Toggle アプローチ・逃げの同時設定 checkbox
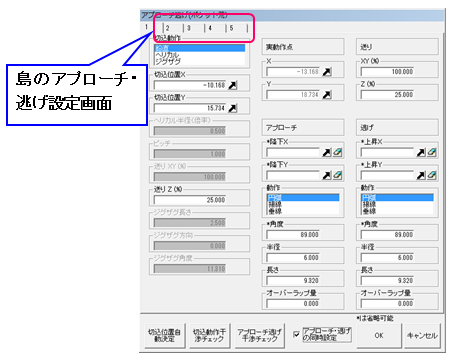Screen dimensions: 450x360 click(296, 334)
